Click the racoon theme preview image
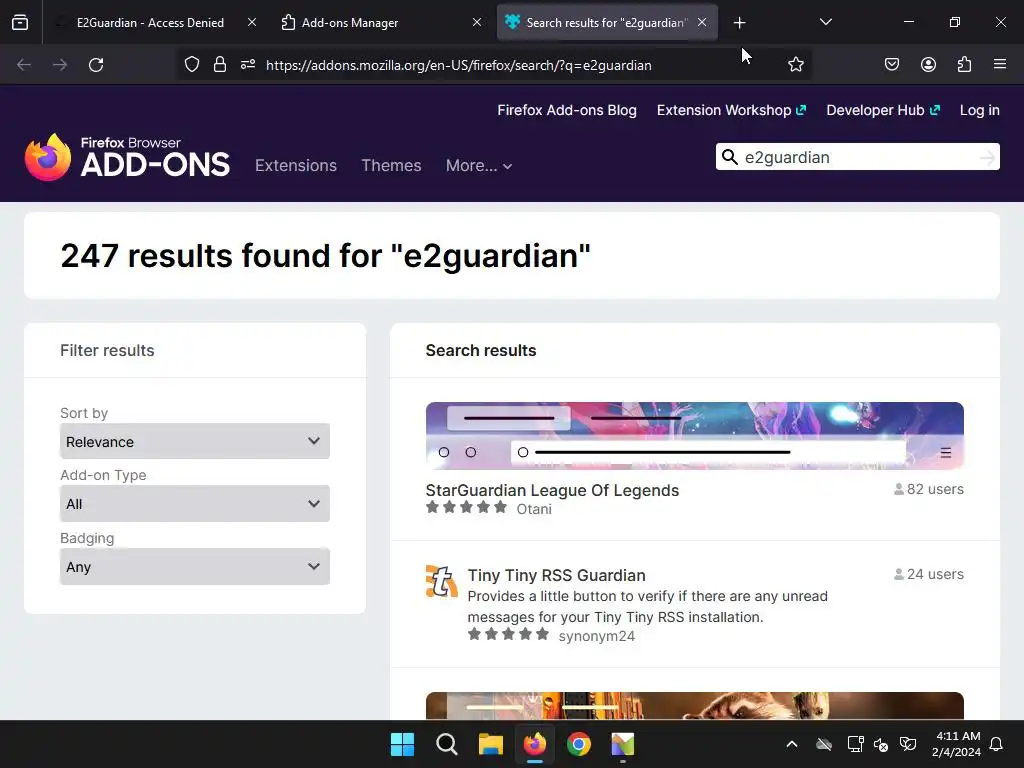 pyautogui.click(x=695, y=706)
